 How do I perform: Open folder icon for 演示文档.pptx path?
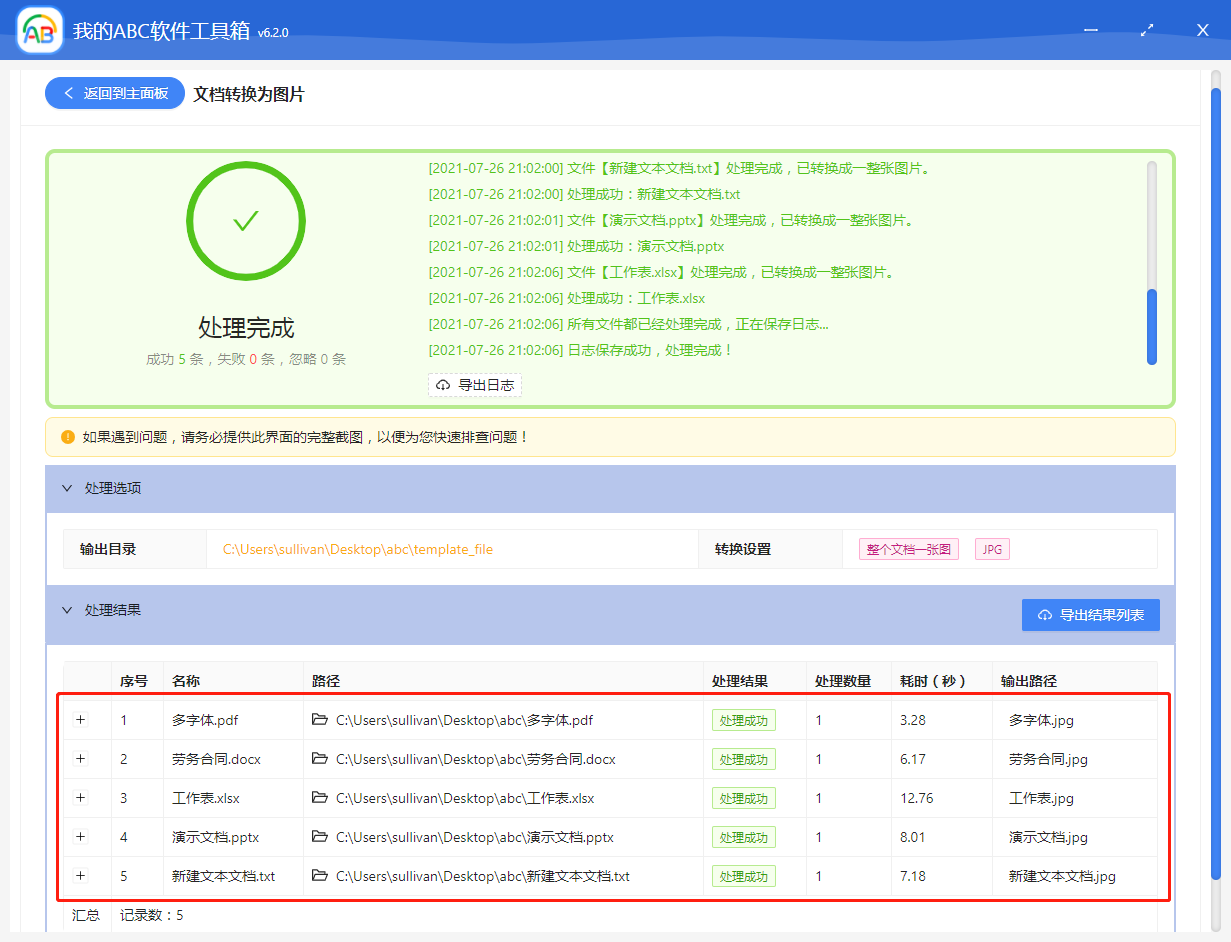(x=320, y=837)
